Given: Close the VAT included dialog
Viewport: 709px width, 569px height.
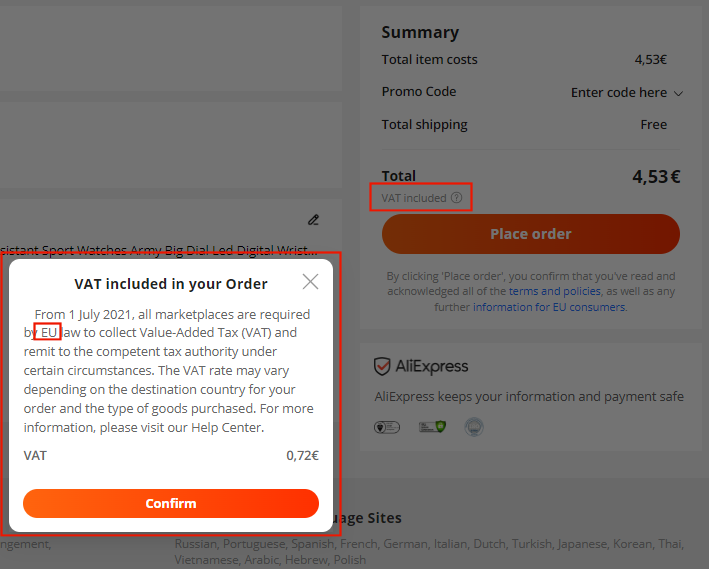Looking at the screenshot, I should click(310, 282).
